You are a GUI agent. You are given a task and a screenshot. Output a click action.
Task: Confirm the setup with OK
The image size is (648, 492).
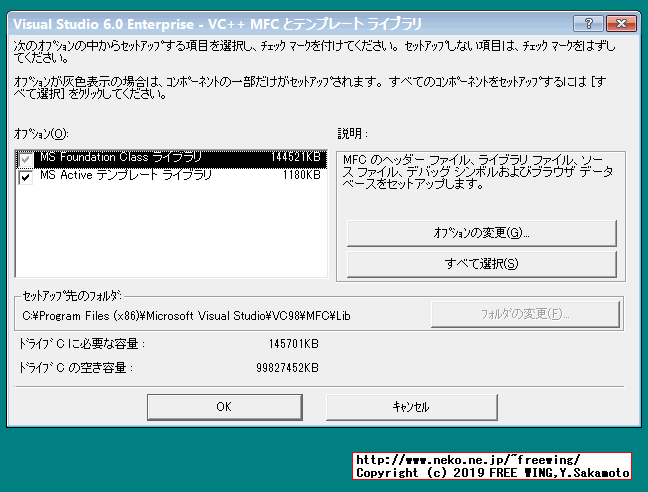click(x=224, y=407)
